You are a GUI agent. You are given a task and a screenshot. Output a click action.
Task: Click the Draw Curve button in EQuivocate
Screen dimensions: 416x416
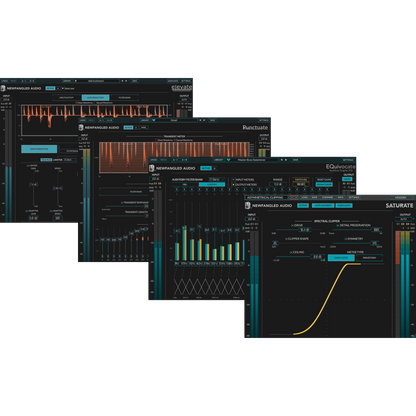click(324, 184)
